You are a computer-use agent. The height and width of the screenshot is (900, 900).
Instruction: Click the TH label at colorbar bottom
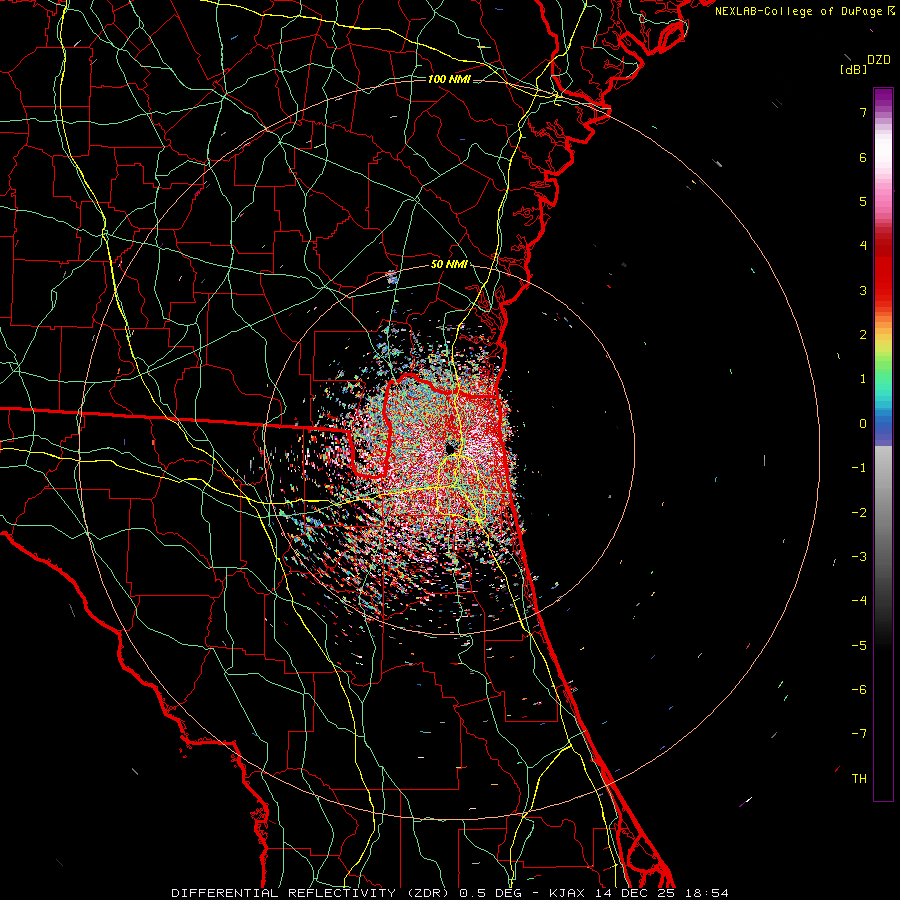coord(859,778)
